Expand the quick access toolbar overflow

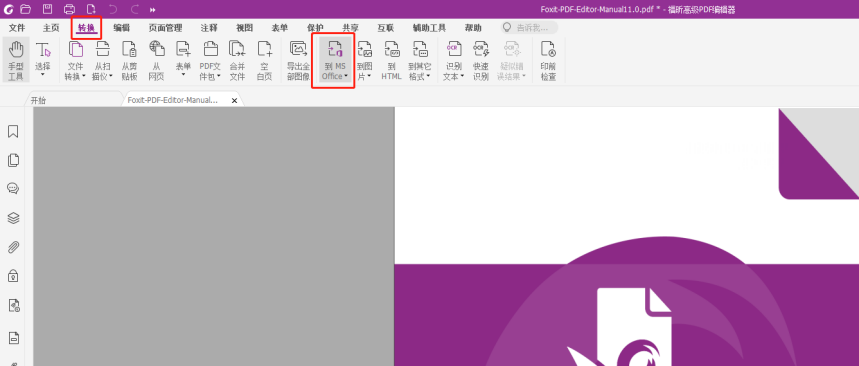[x=153, y=9]
